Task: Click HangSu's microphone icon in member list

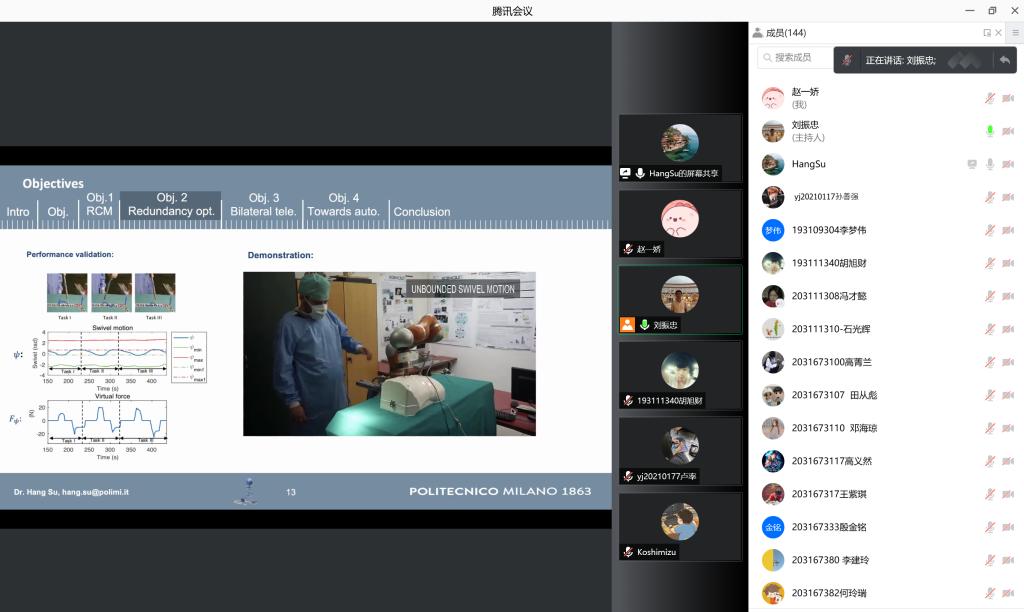Action: coord(989,164)
